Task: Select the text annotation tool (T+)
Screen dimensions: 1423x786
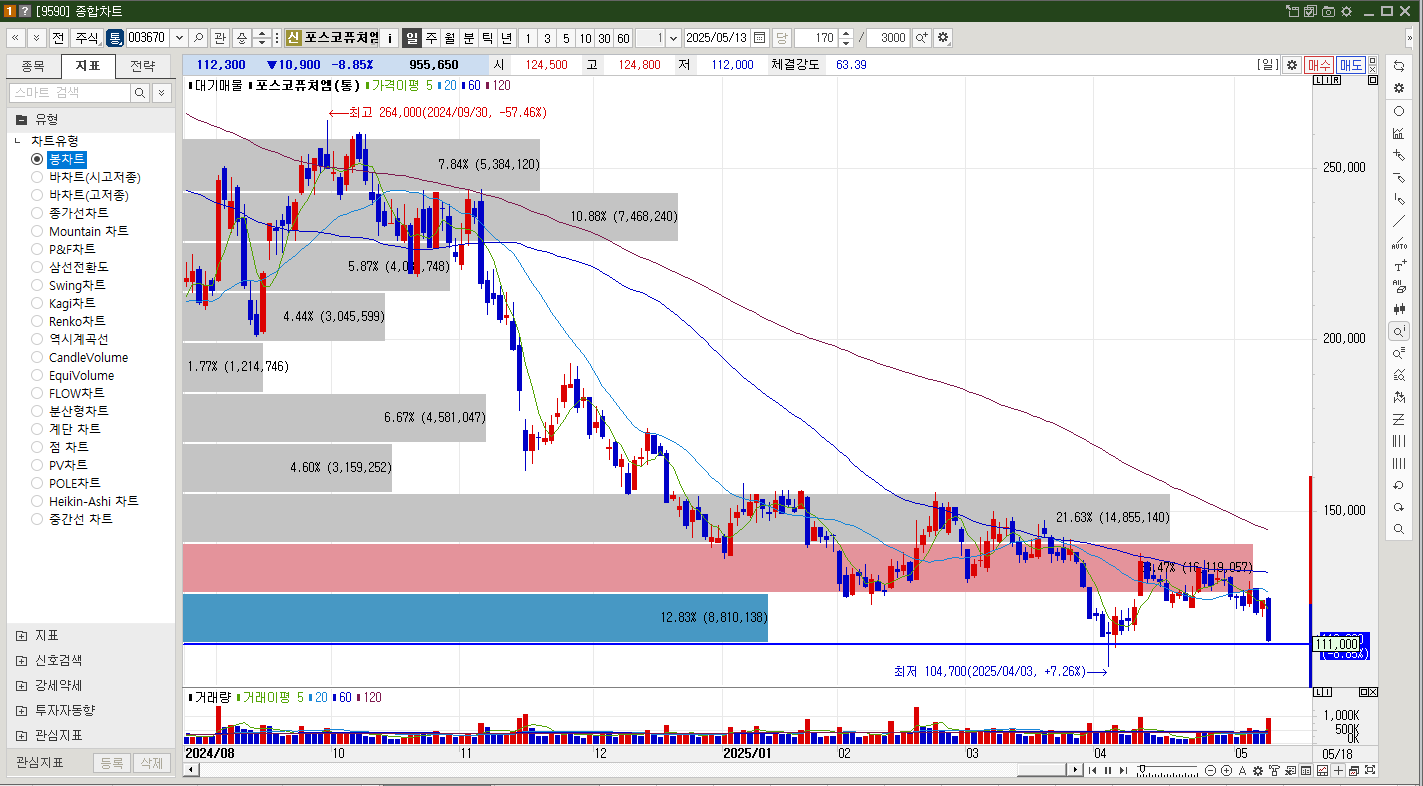Action: tap(1399, 265)
